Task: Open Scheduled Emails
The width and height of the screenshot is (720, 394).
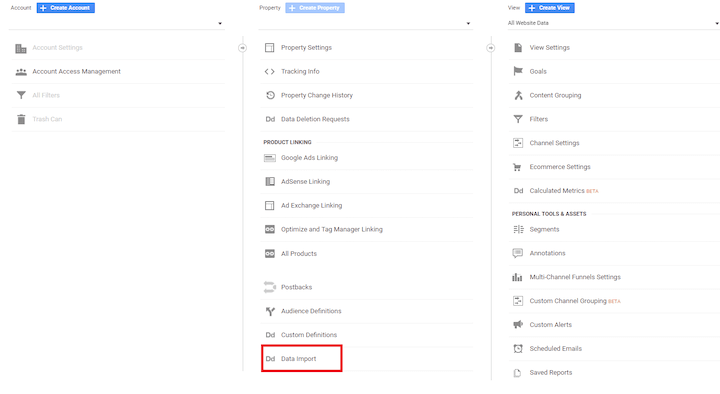Action: [x=556, y=349]
